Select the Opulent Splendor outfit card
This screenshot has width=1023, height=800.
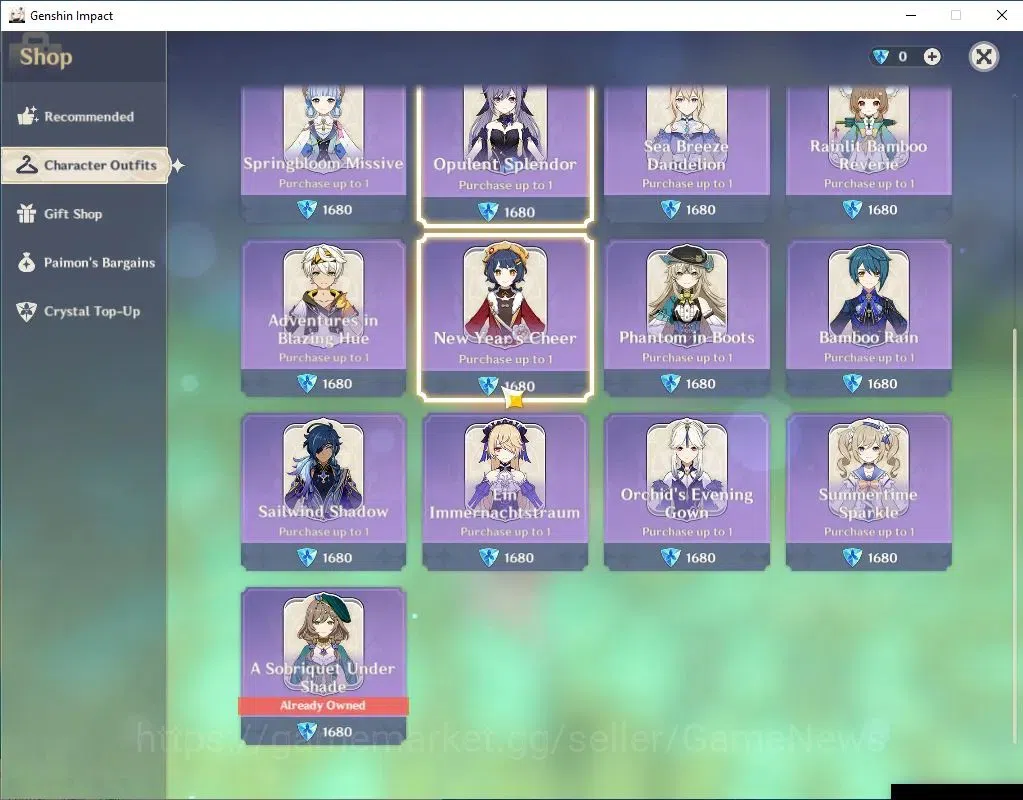506,155
